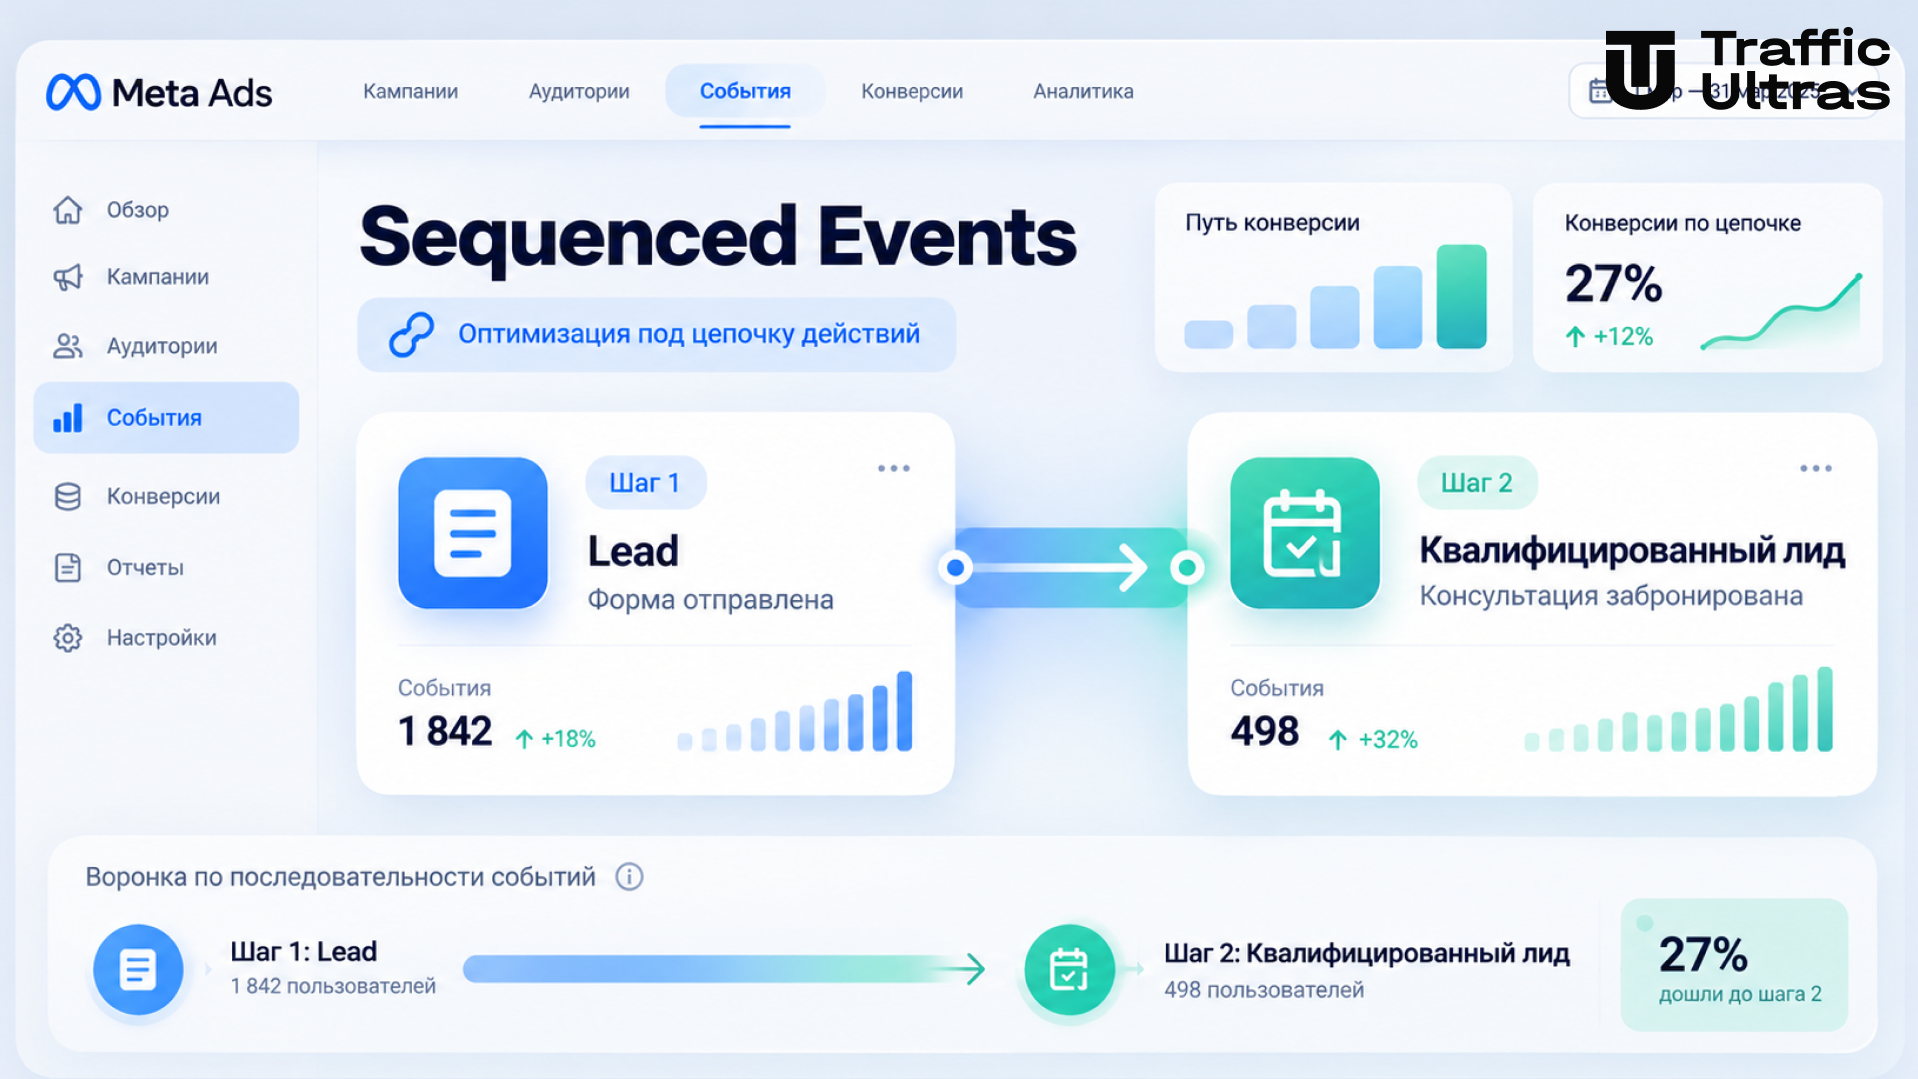Open the Конверсии по цепочке card
This screenshot has height=1079, width=1918.
click(1707, 277)
